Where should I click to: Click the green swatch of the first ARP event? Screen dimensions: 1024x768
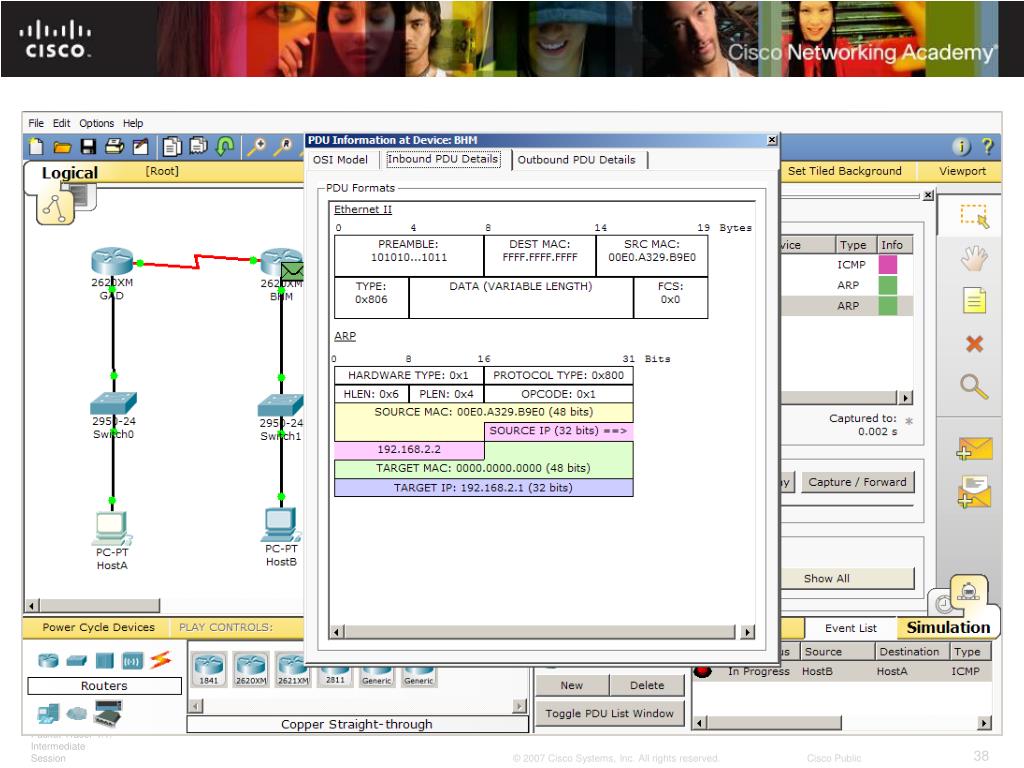pyautogui.click(x=888, y=285)
